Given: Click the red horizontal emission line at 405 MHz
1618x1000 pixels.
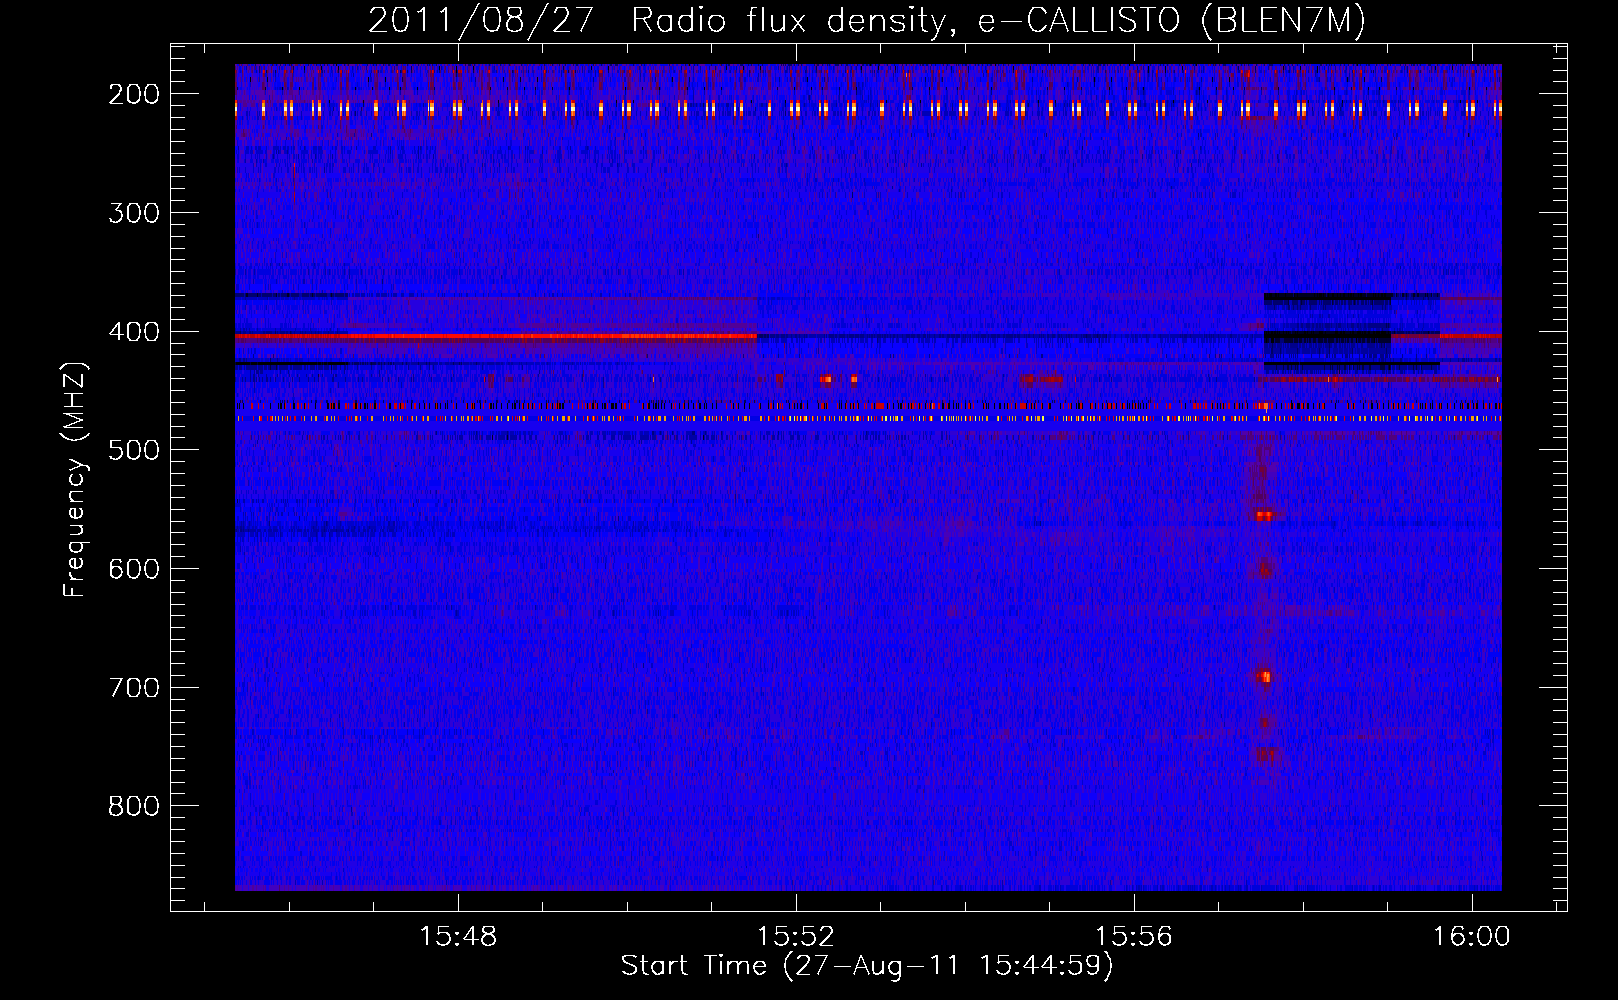Looking at the screenshot, I should [496, 337].
